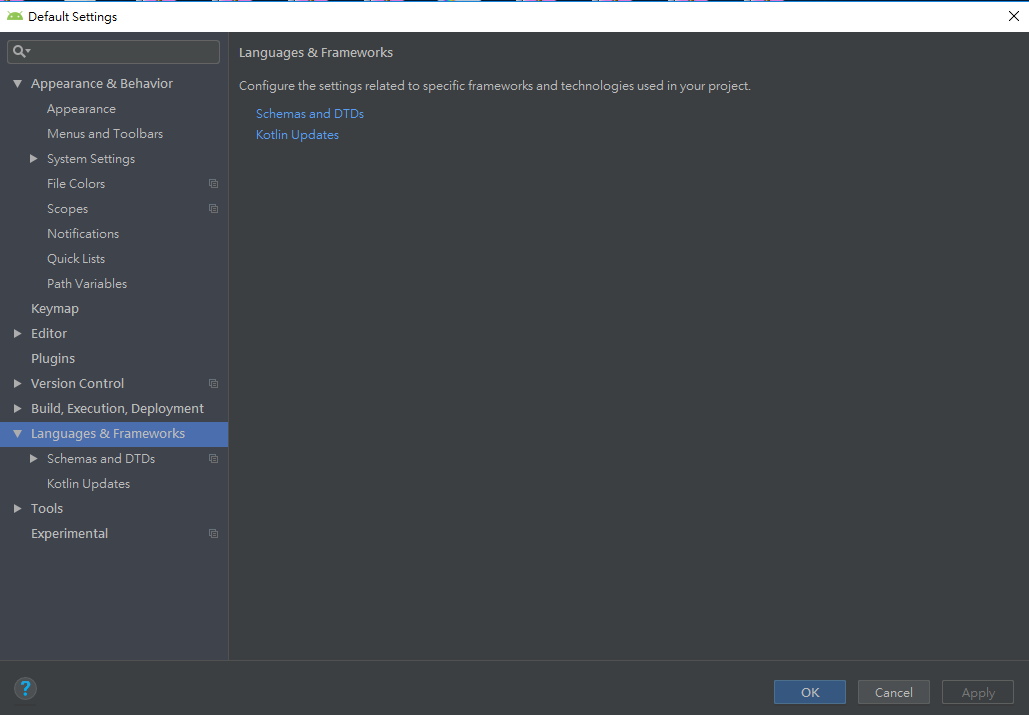Collapse the Languages & Frameworks section
1029x715 pixels.
[x=16, y=433]
